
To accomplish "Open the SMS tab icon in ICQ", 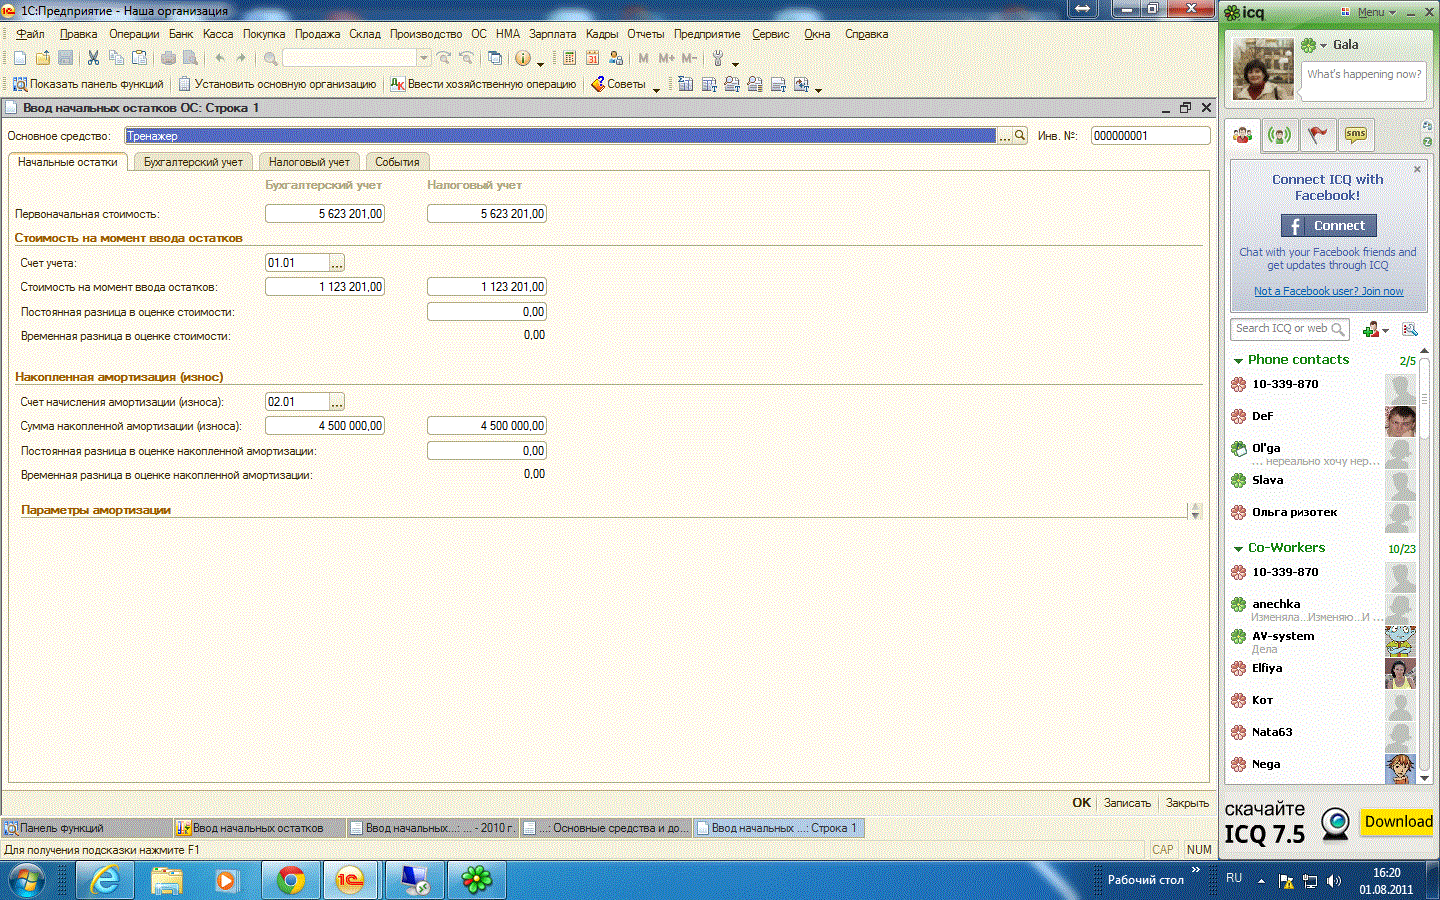I will [1356, 135].
